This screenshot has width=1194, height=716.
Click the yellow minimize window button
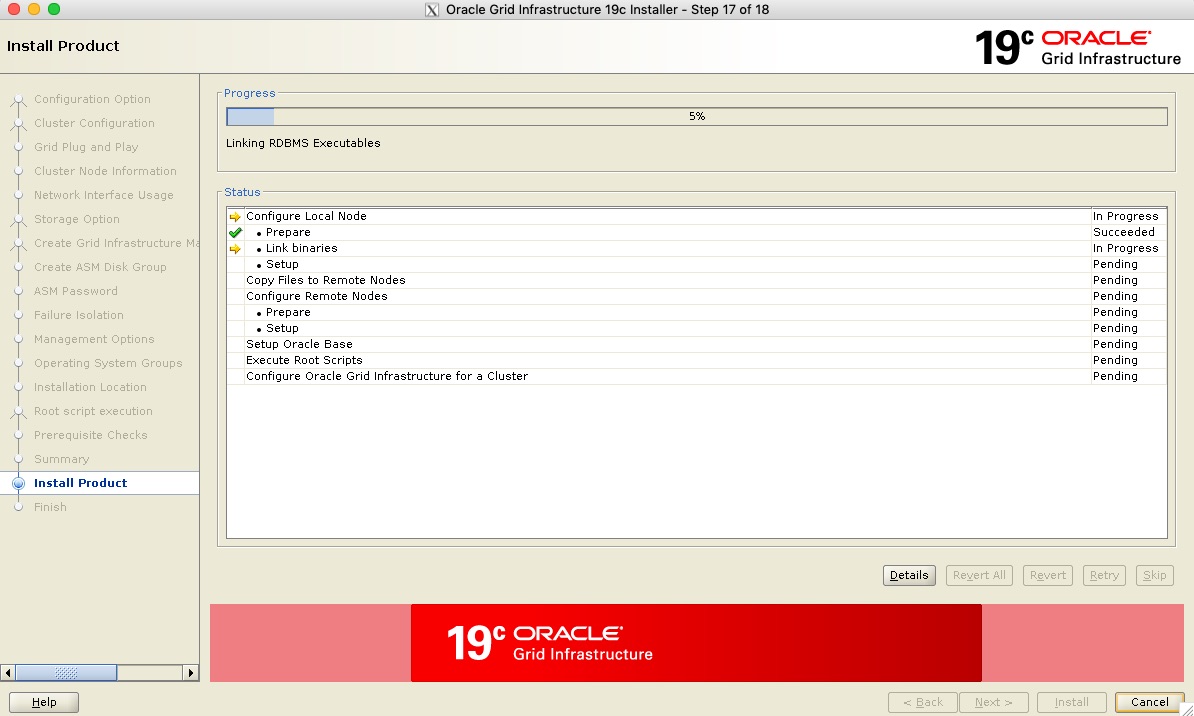tap(34, 9)
